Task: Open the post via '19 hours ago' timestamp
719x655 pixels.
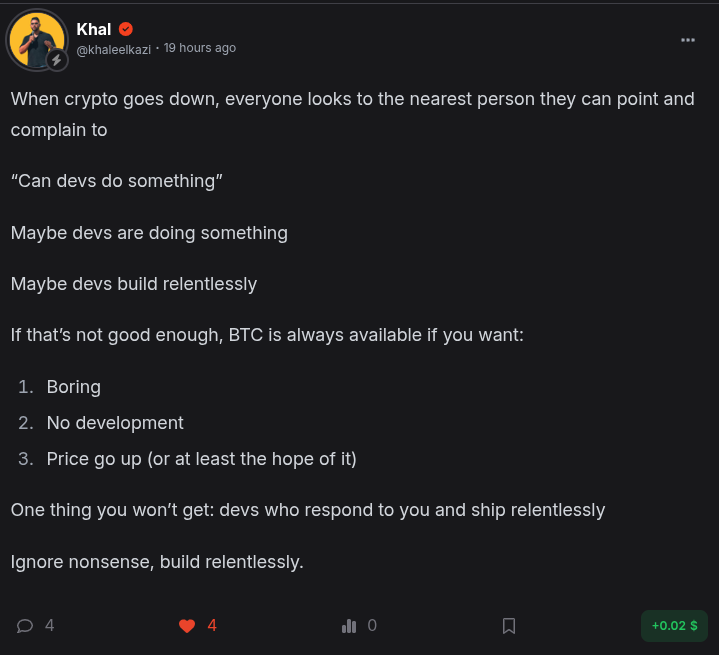Action: (199, 48)
